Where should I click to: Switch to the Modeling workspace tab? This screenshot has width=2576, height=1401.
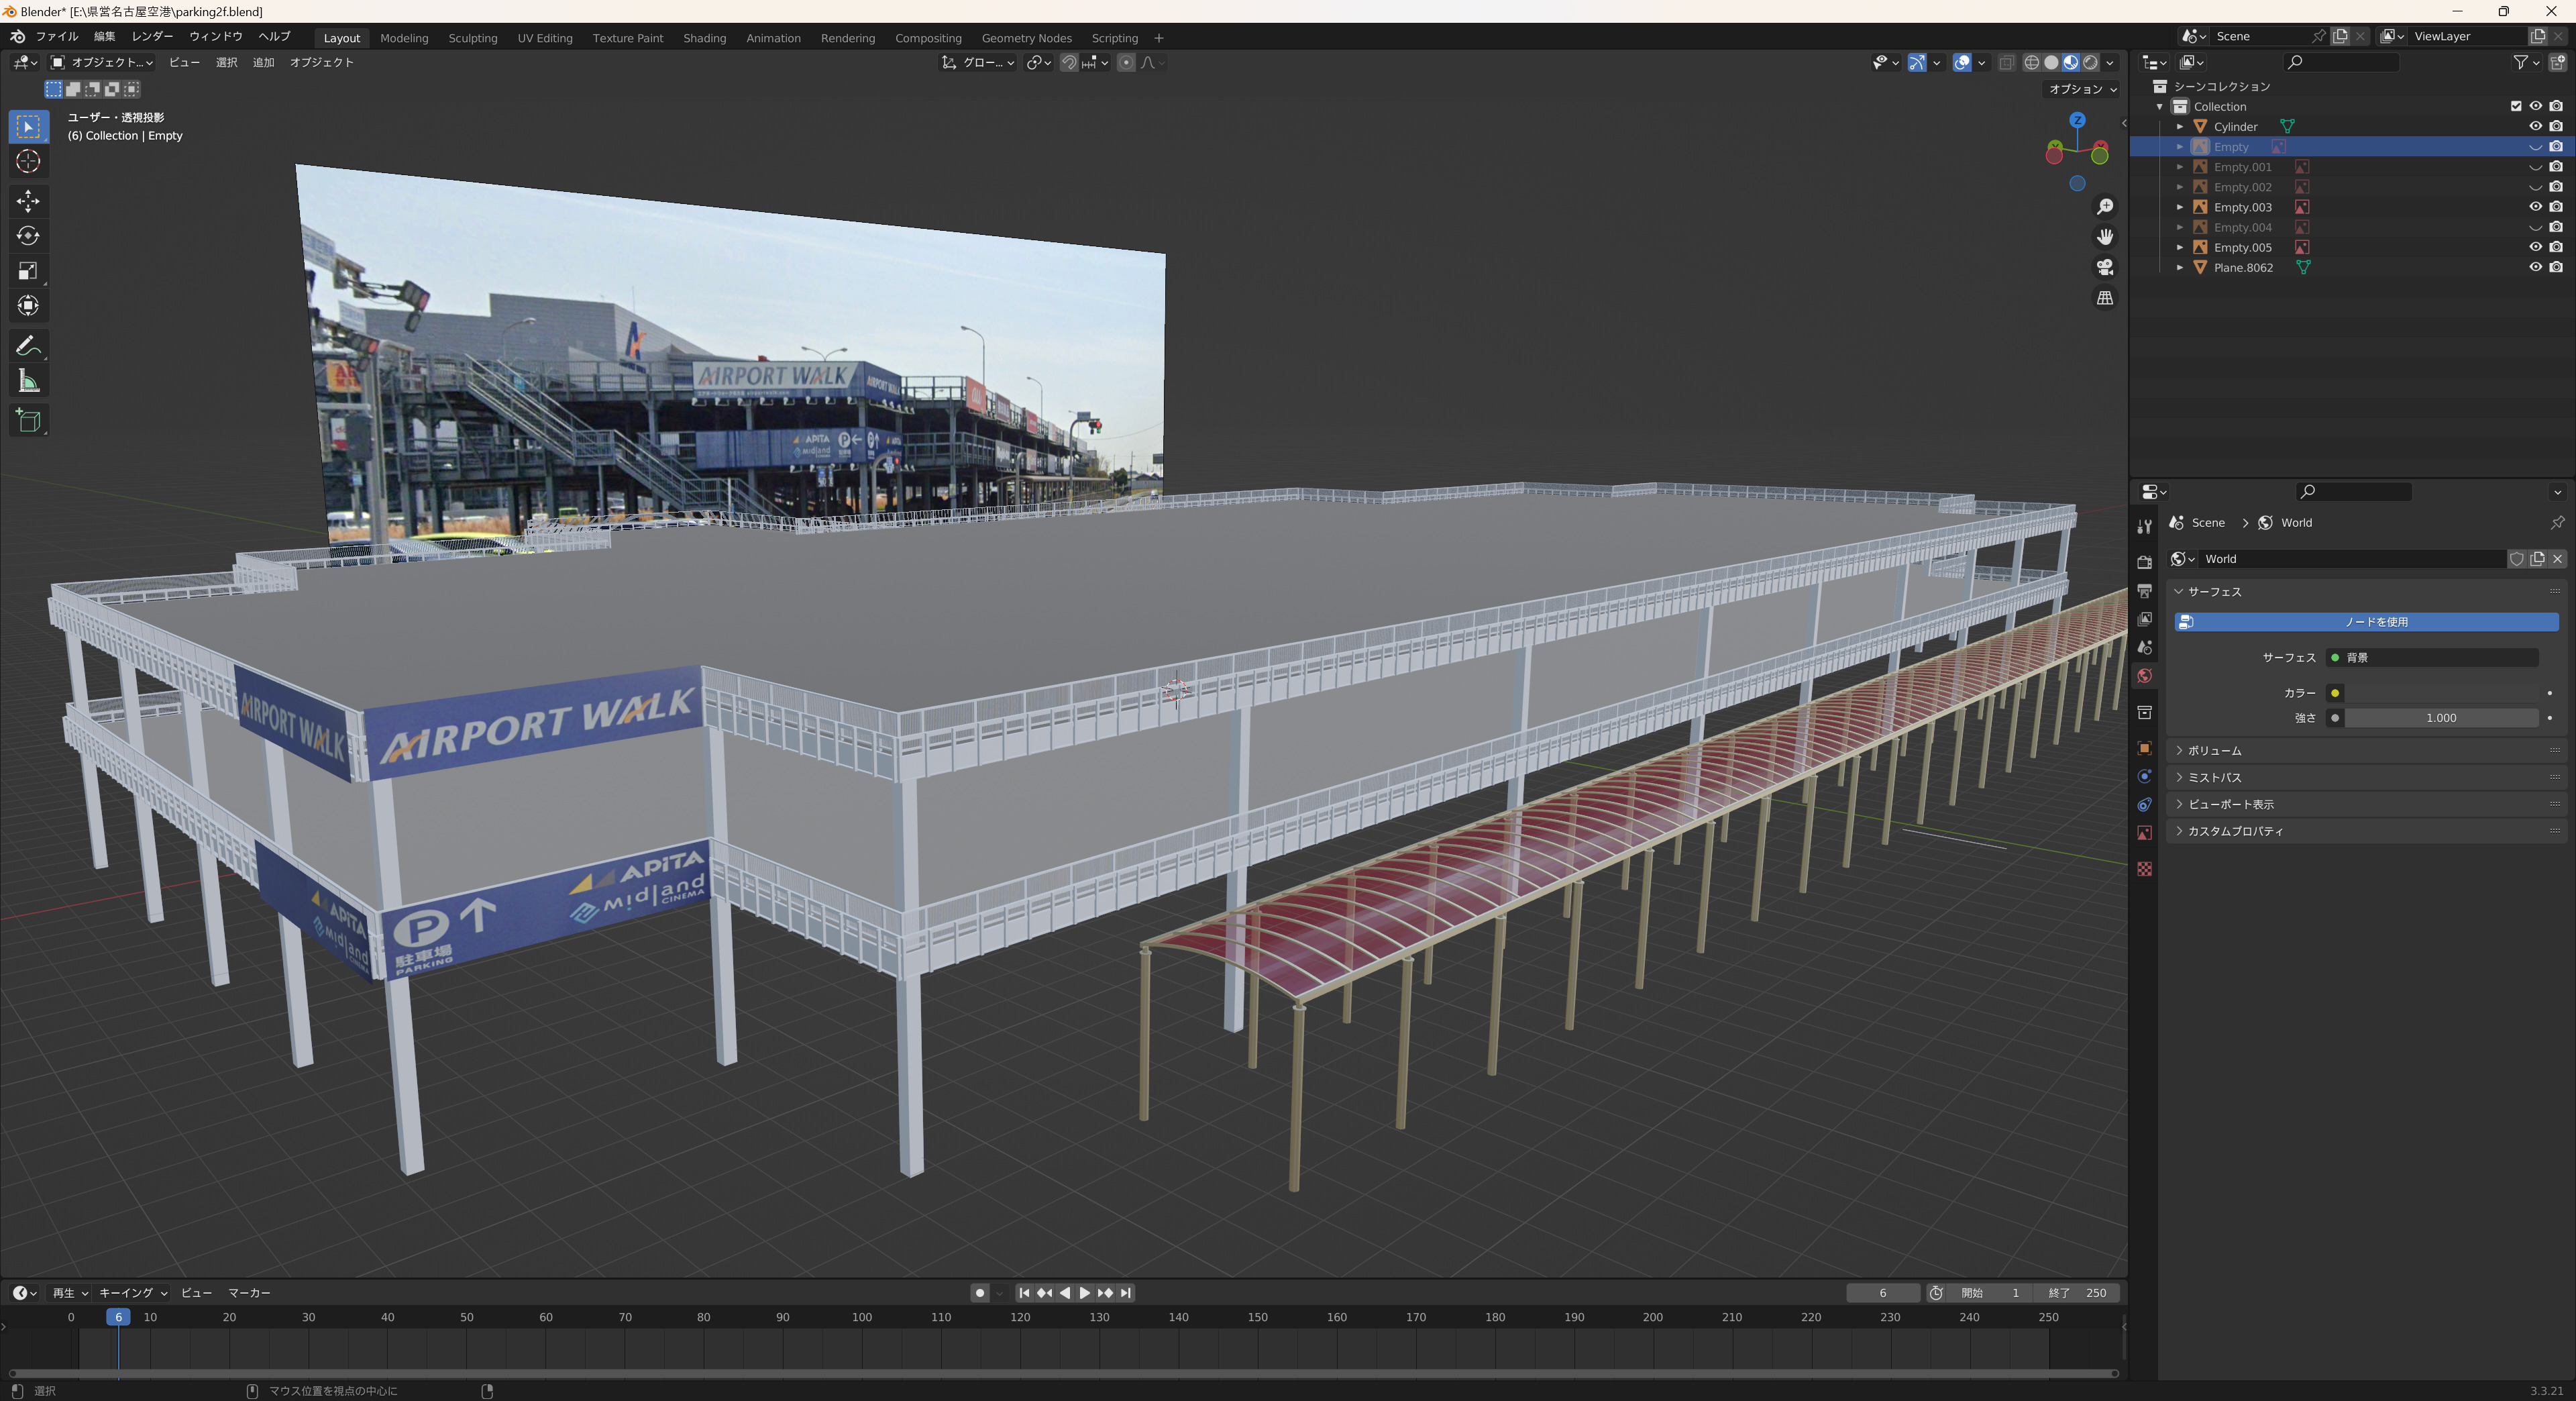click(404, 38)
